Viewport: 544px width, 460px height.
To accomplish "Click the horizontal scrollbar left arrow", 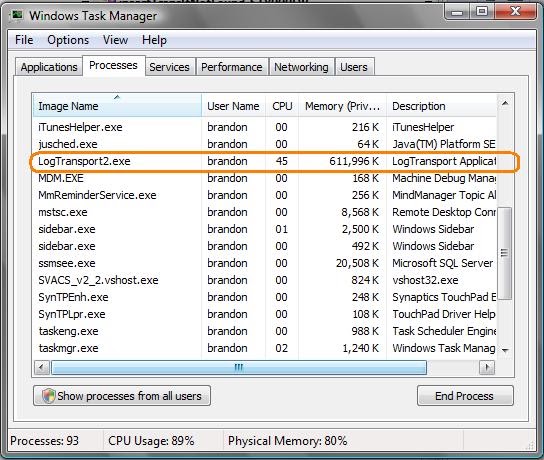I will [x=42, y=367].
